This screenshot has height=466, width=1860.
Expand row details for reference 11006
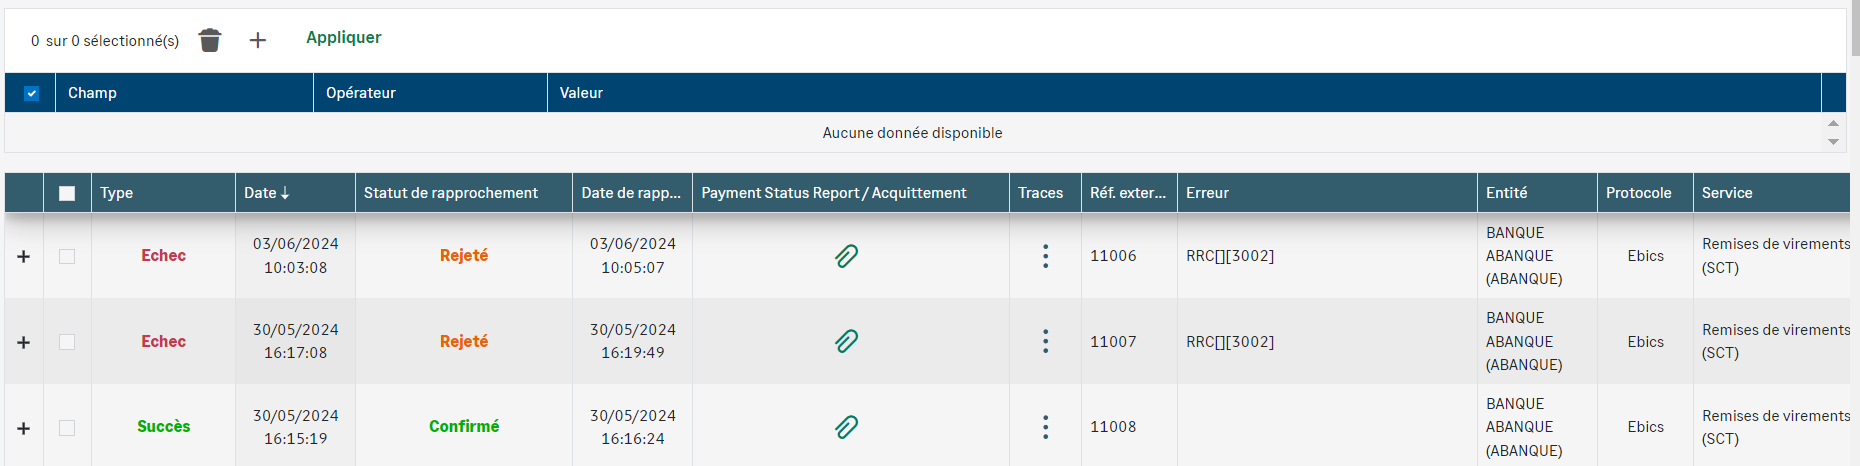(24, 257)
